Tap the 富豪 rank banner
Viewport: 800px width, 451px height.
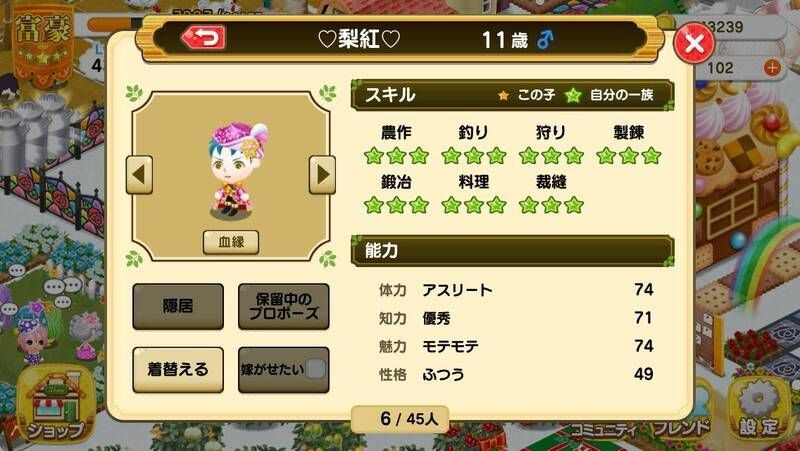(43, 42)
